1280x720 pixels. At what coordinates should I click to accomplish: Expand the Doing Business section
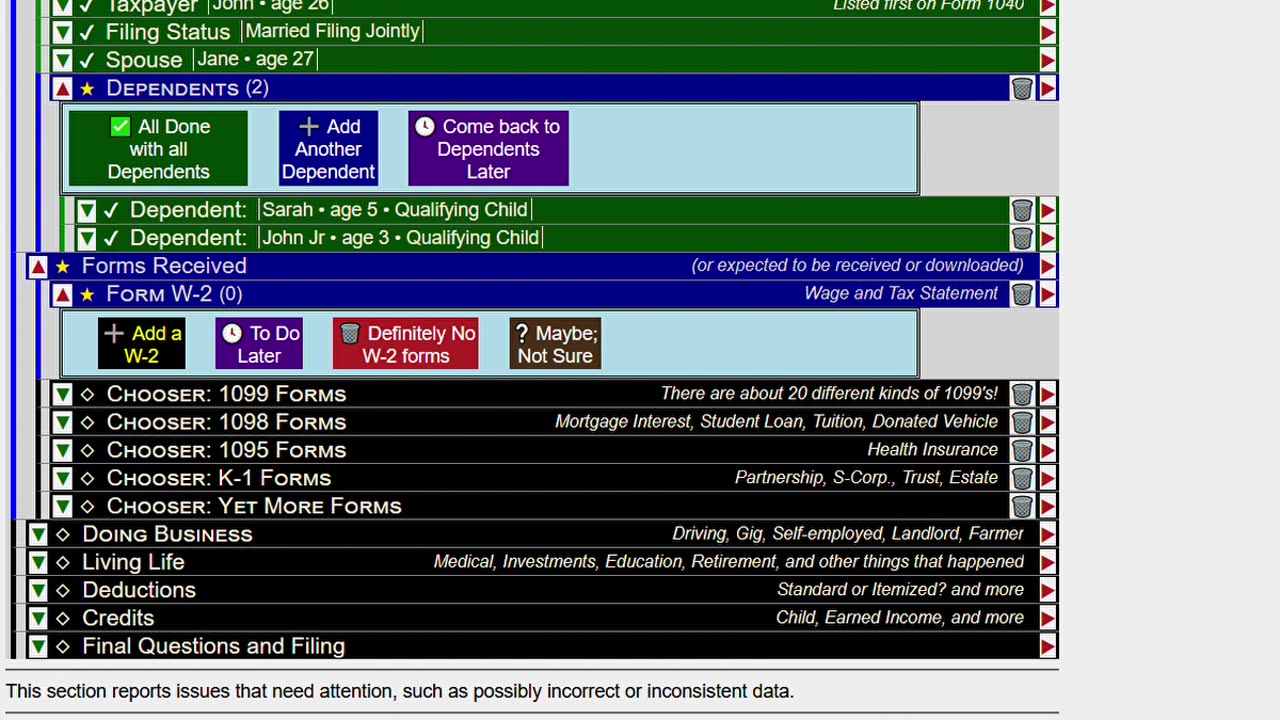coord(37,534)
